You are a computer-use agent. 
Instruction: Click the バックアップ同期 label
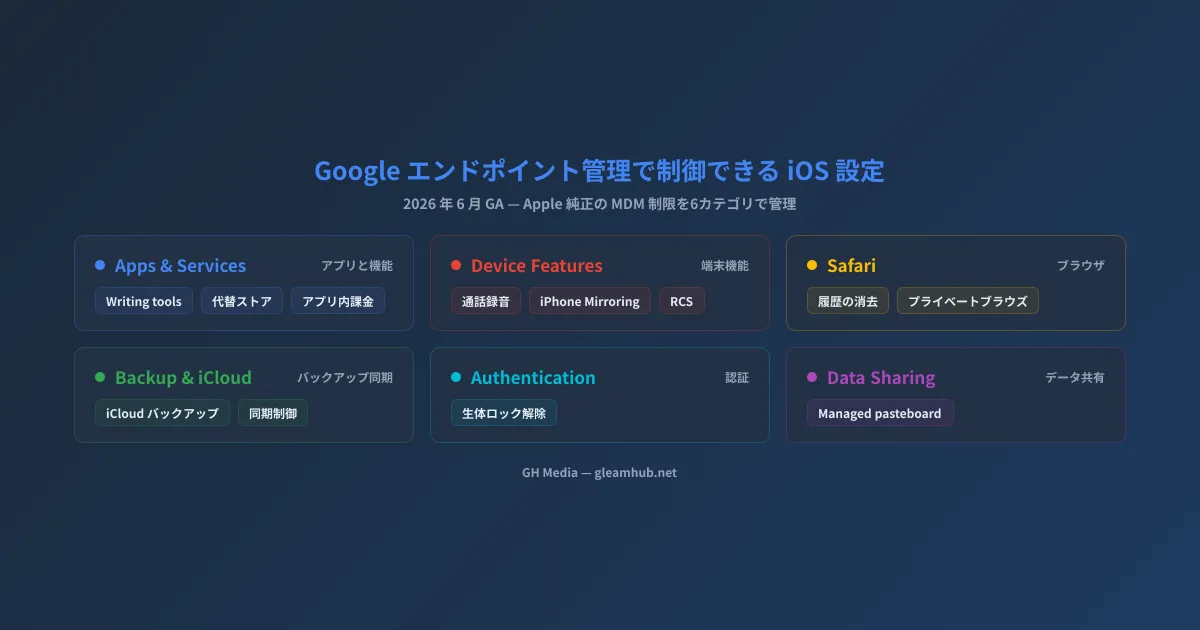pos(345,378)
